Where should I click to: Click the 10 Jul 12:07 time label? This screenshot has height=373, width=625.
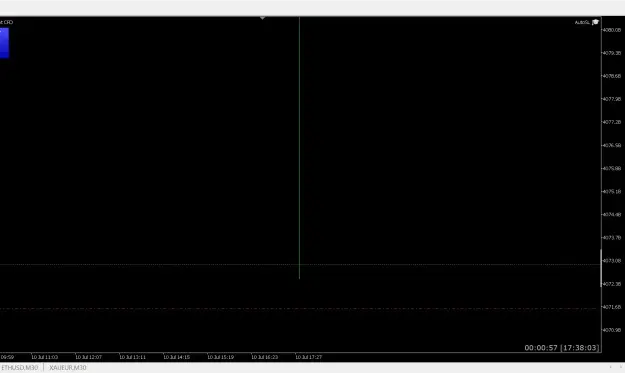tap(88, 357)
